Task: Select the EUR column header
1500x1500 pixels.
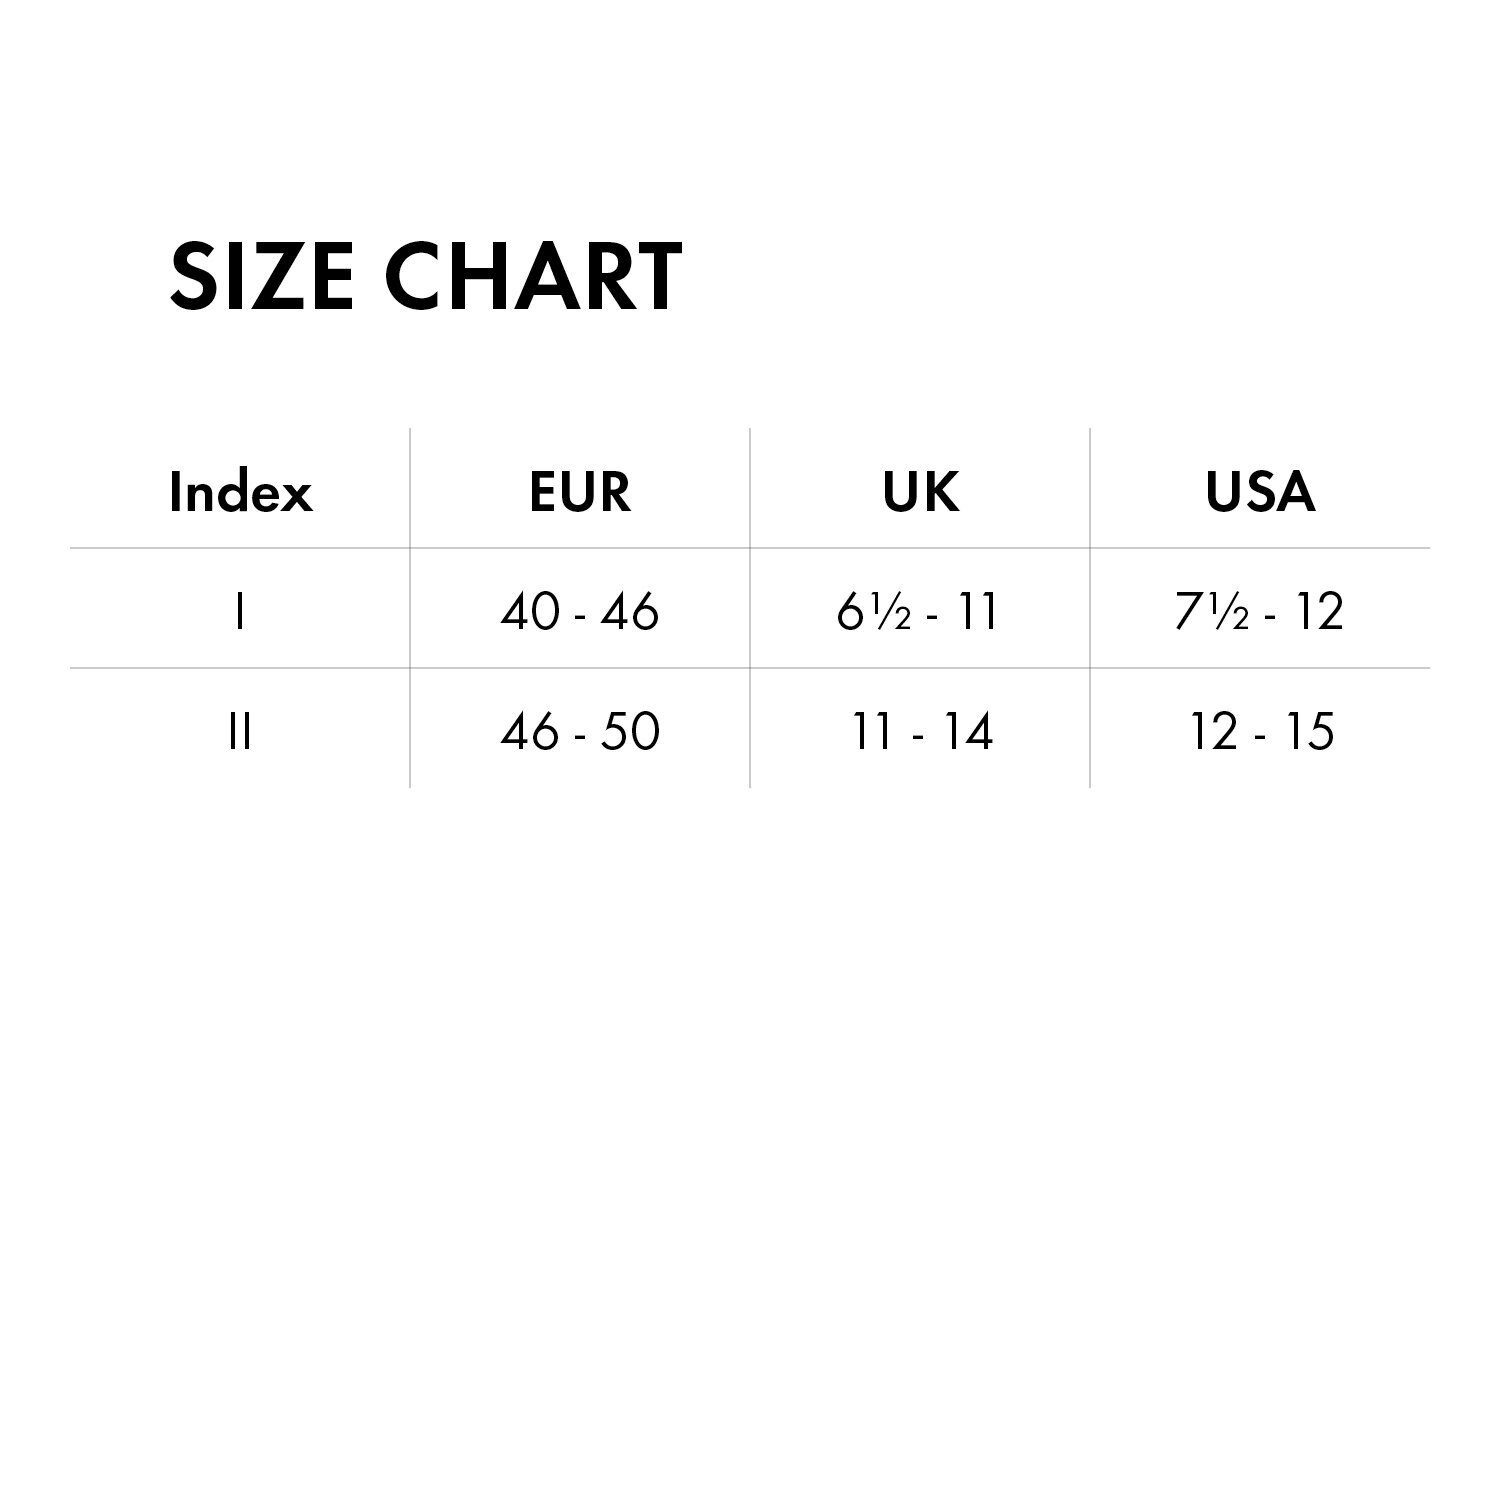Action: (580, 491)
